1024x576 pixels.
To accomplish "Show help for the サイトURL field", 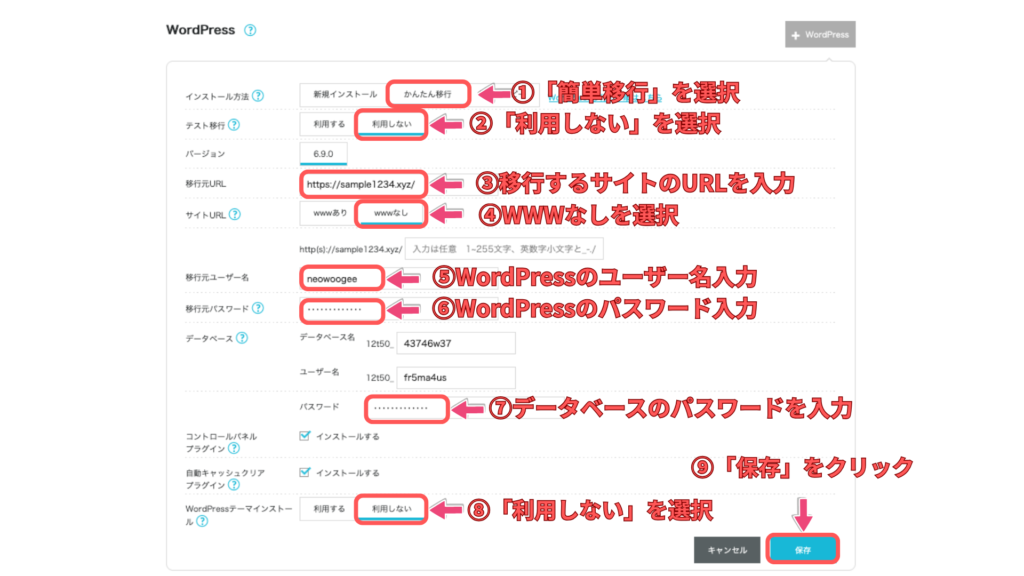I will click(234, 214).
